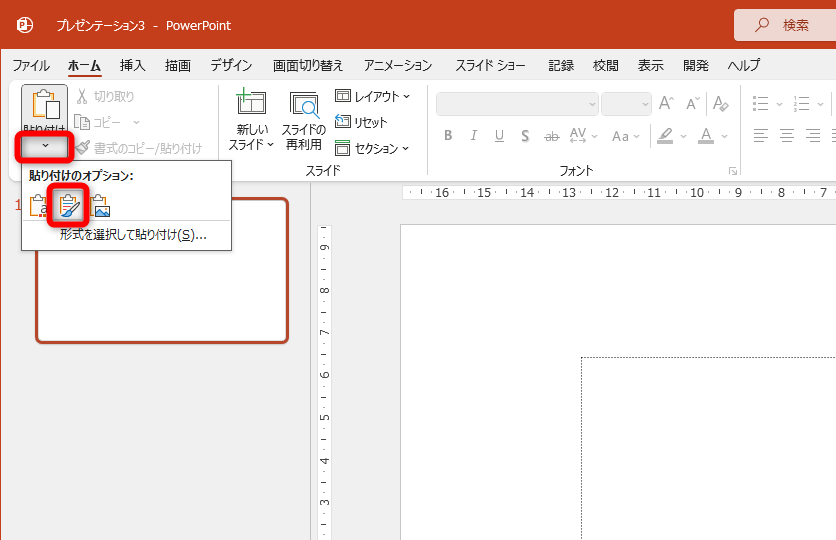Apply red font color
This screenshot has height=540, width=836.
coord(706,136)
